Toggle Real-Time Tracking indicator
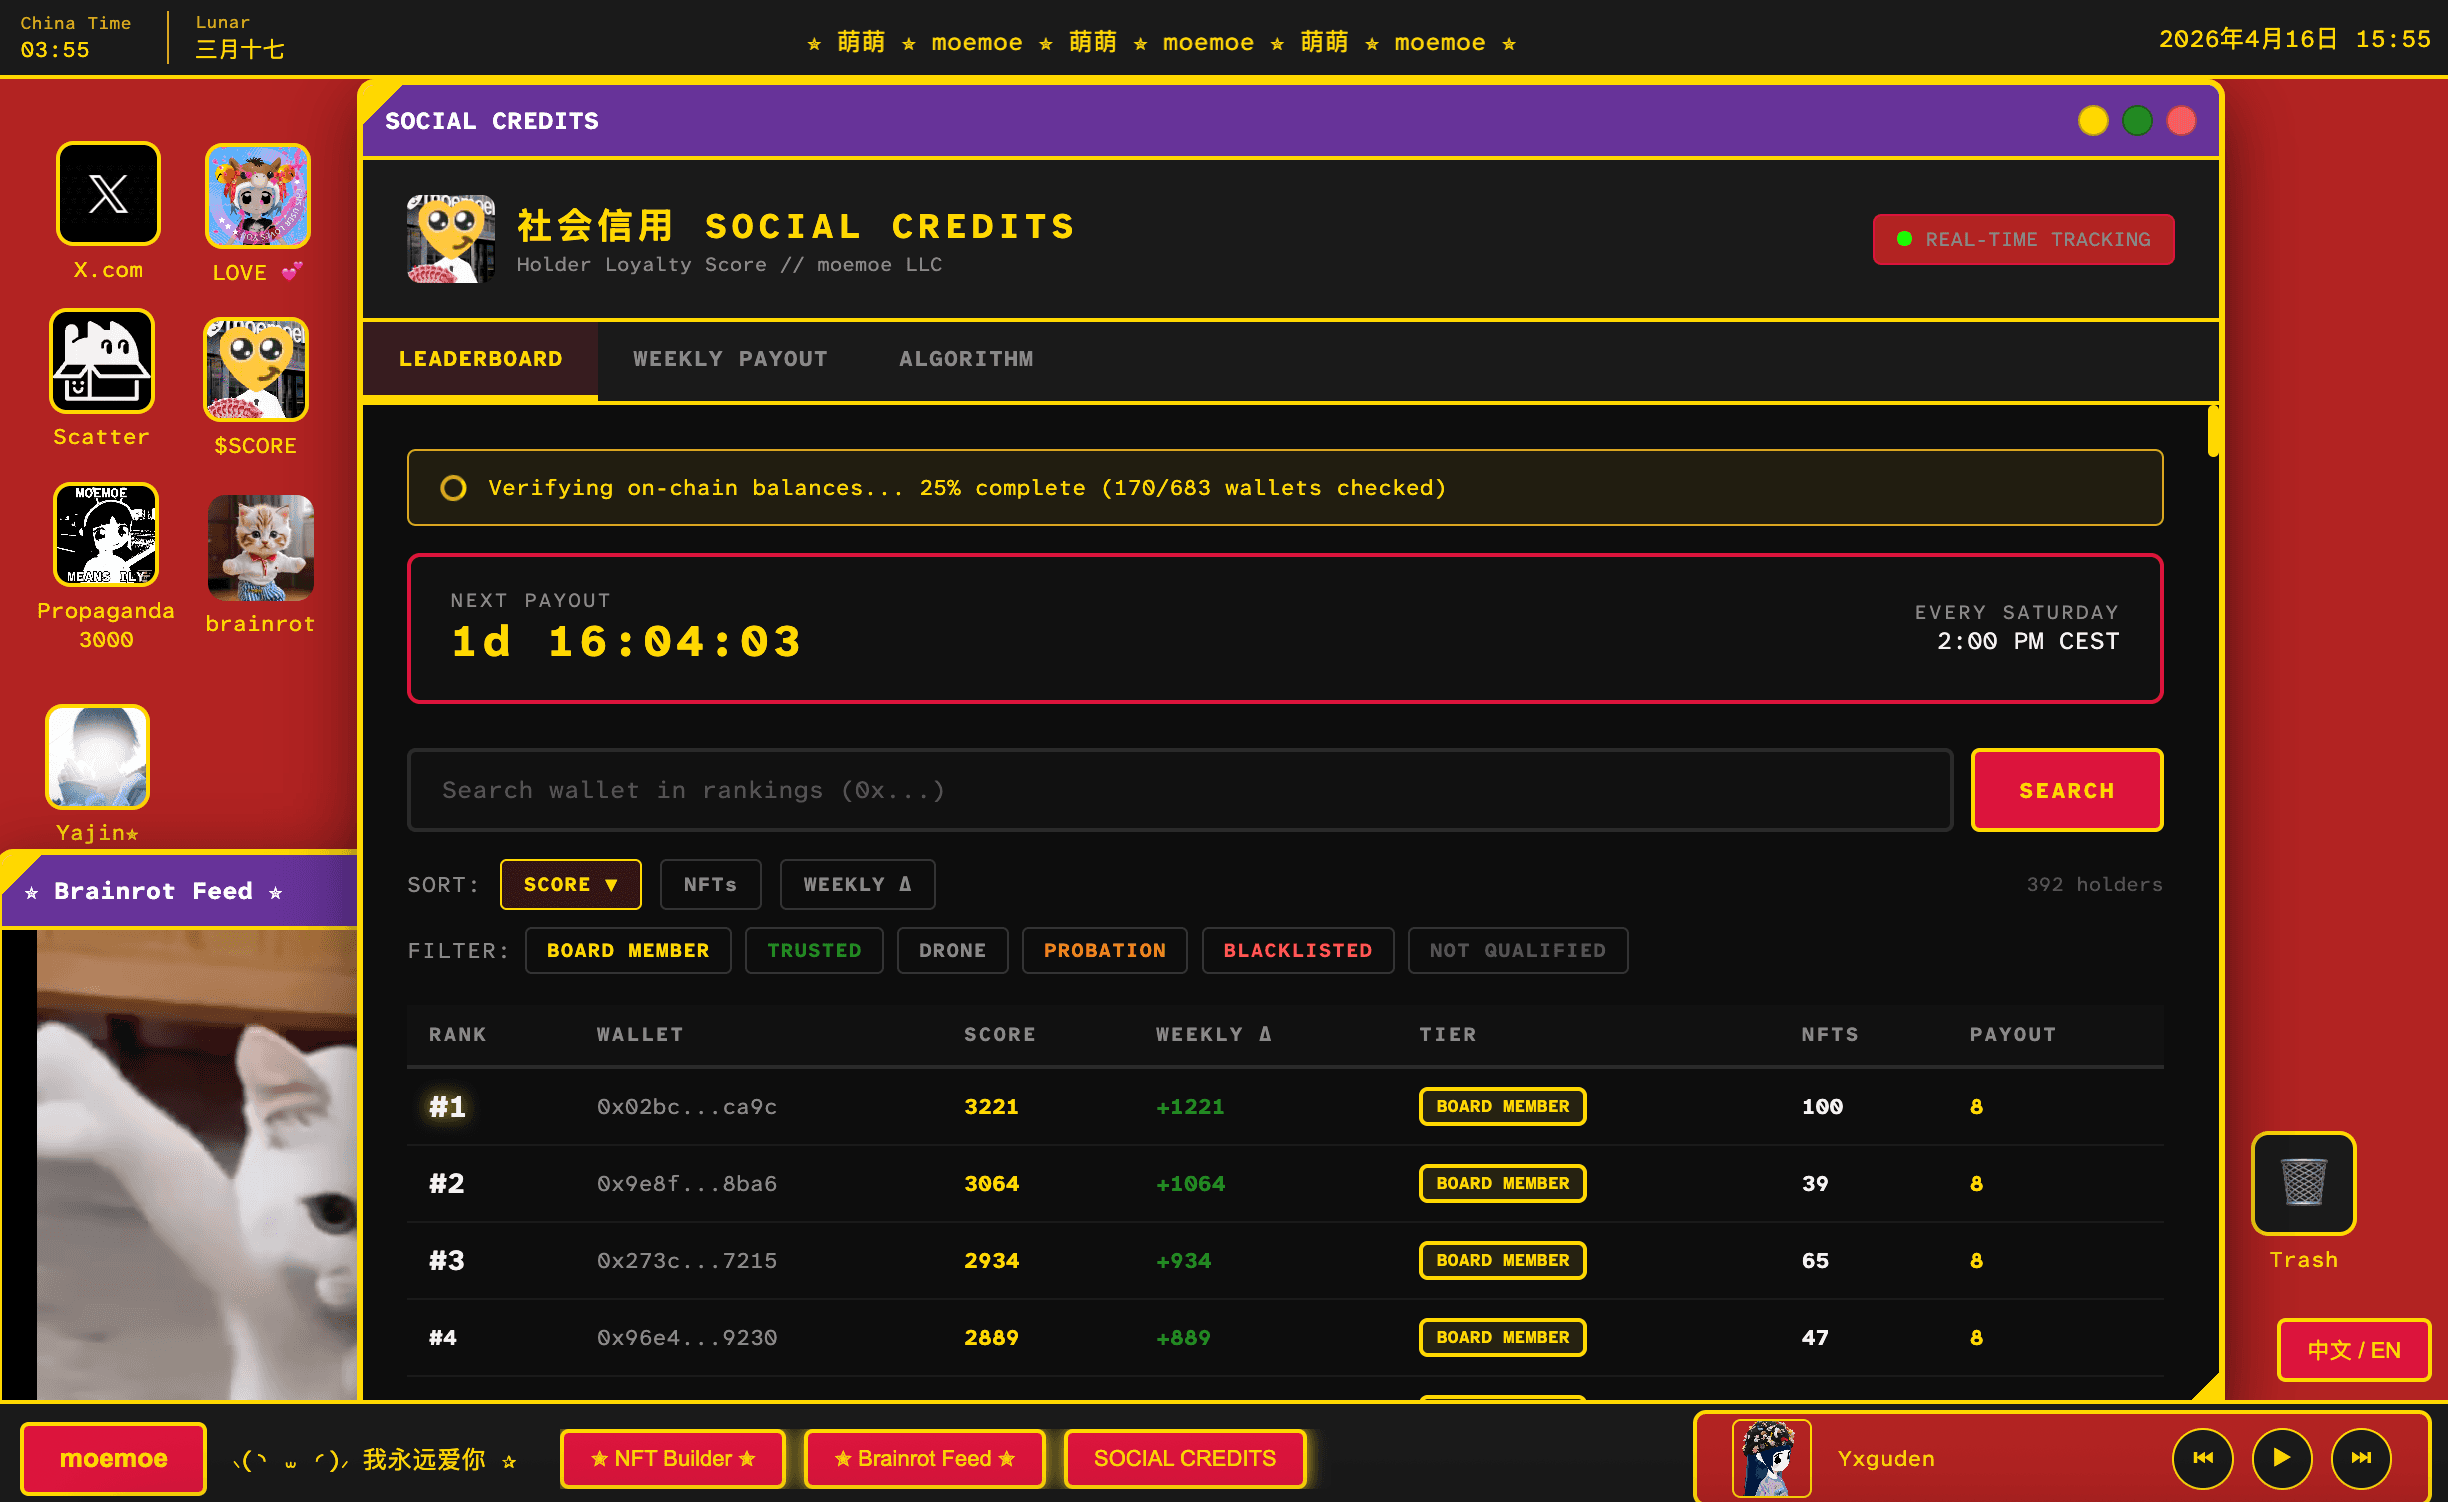The width and height of the screenshot is (2448, 1502). (2024, 240)
